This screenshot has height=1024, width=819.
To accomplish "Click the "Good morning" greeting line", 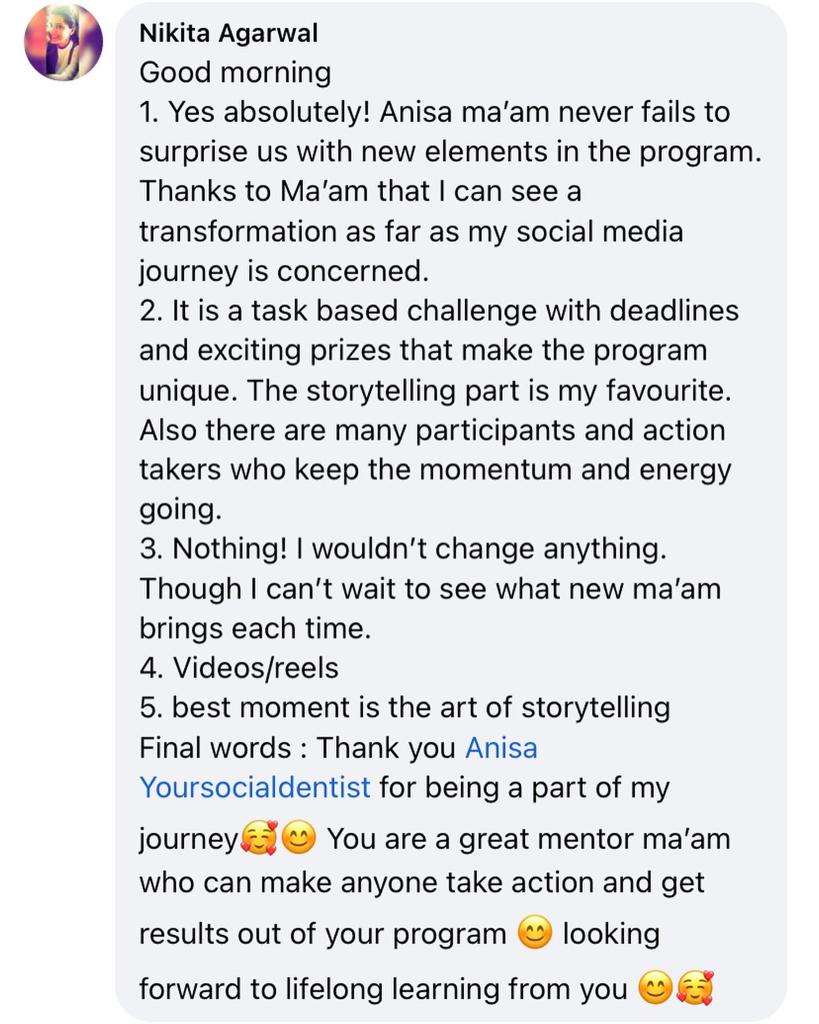I will coord(234,73).
